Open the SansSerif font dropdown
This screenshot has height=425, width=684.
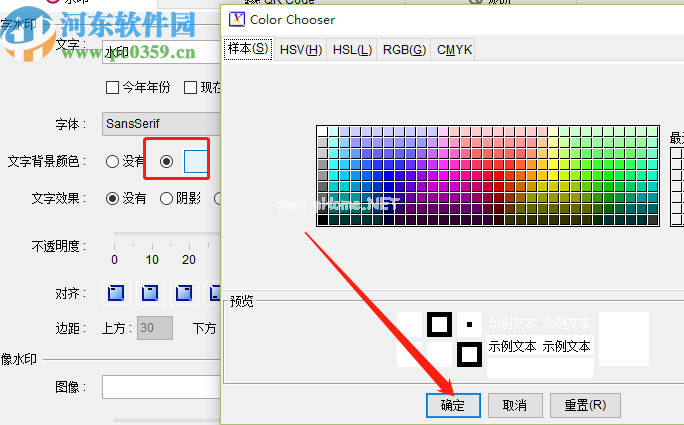pyautogui.click(x=160, y=124)
